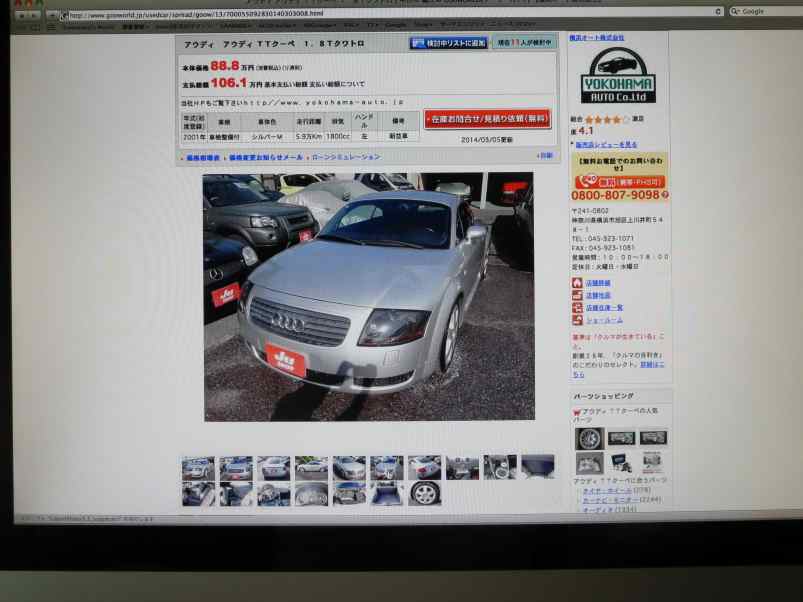Click the question mark icon beside 0800-807-9098
This screenshot has width=803, height=602.
click(x=665, y=195)
